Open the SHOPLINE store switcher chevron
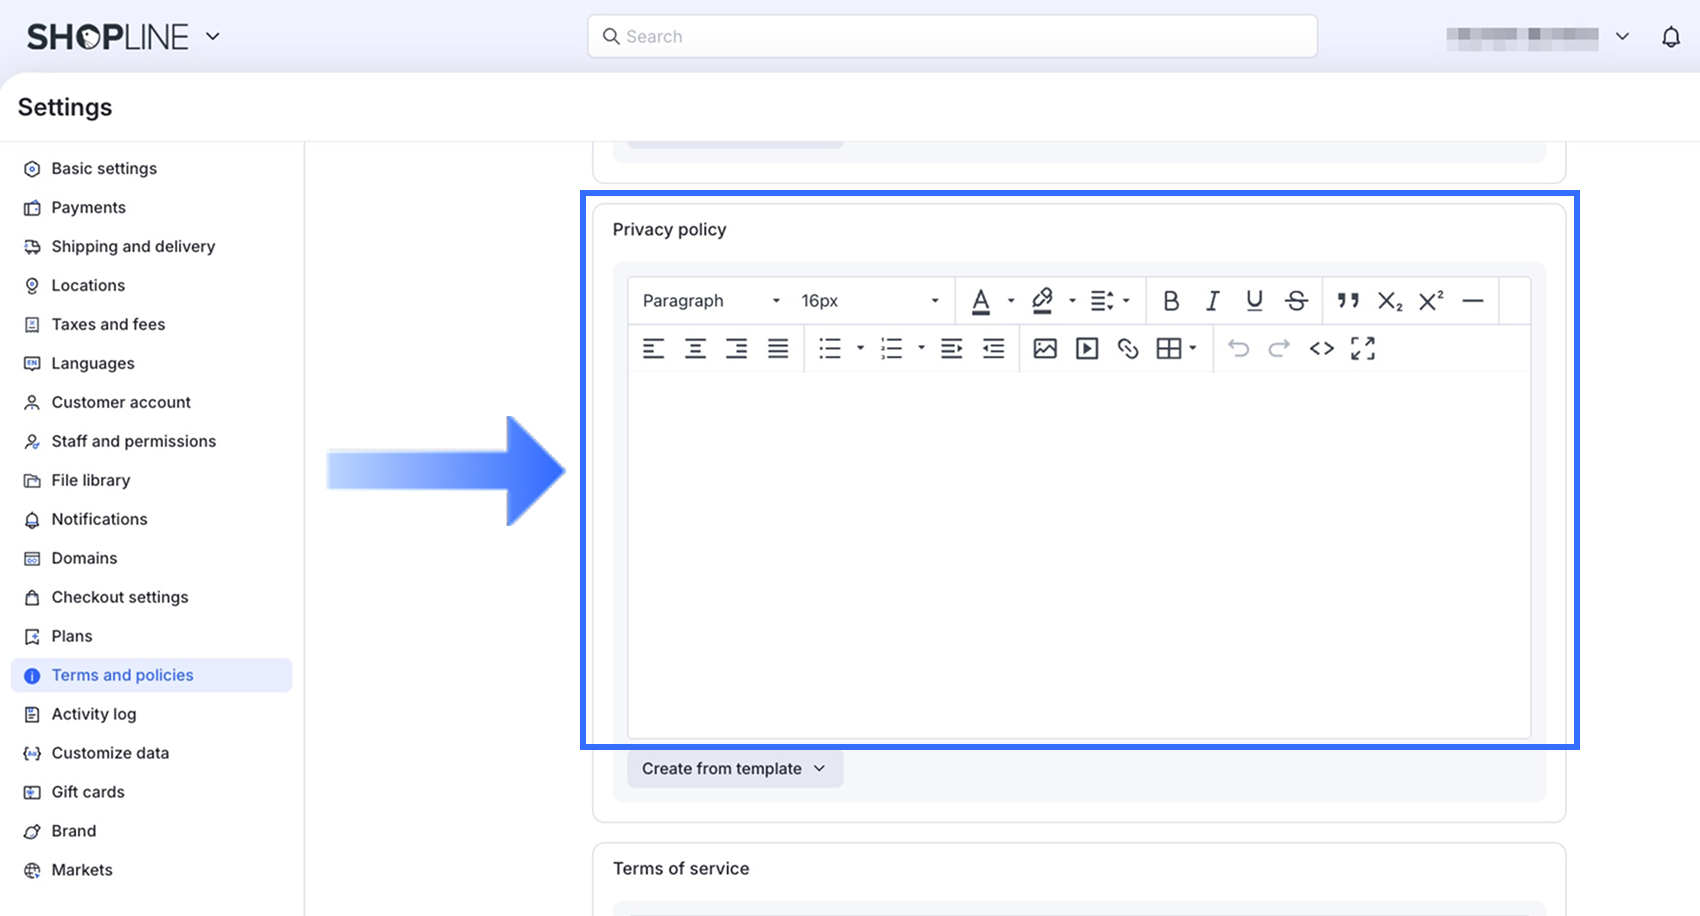This screenshot has height=916, width=1700. [x=213, y=37]
